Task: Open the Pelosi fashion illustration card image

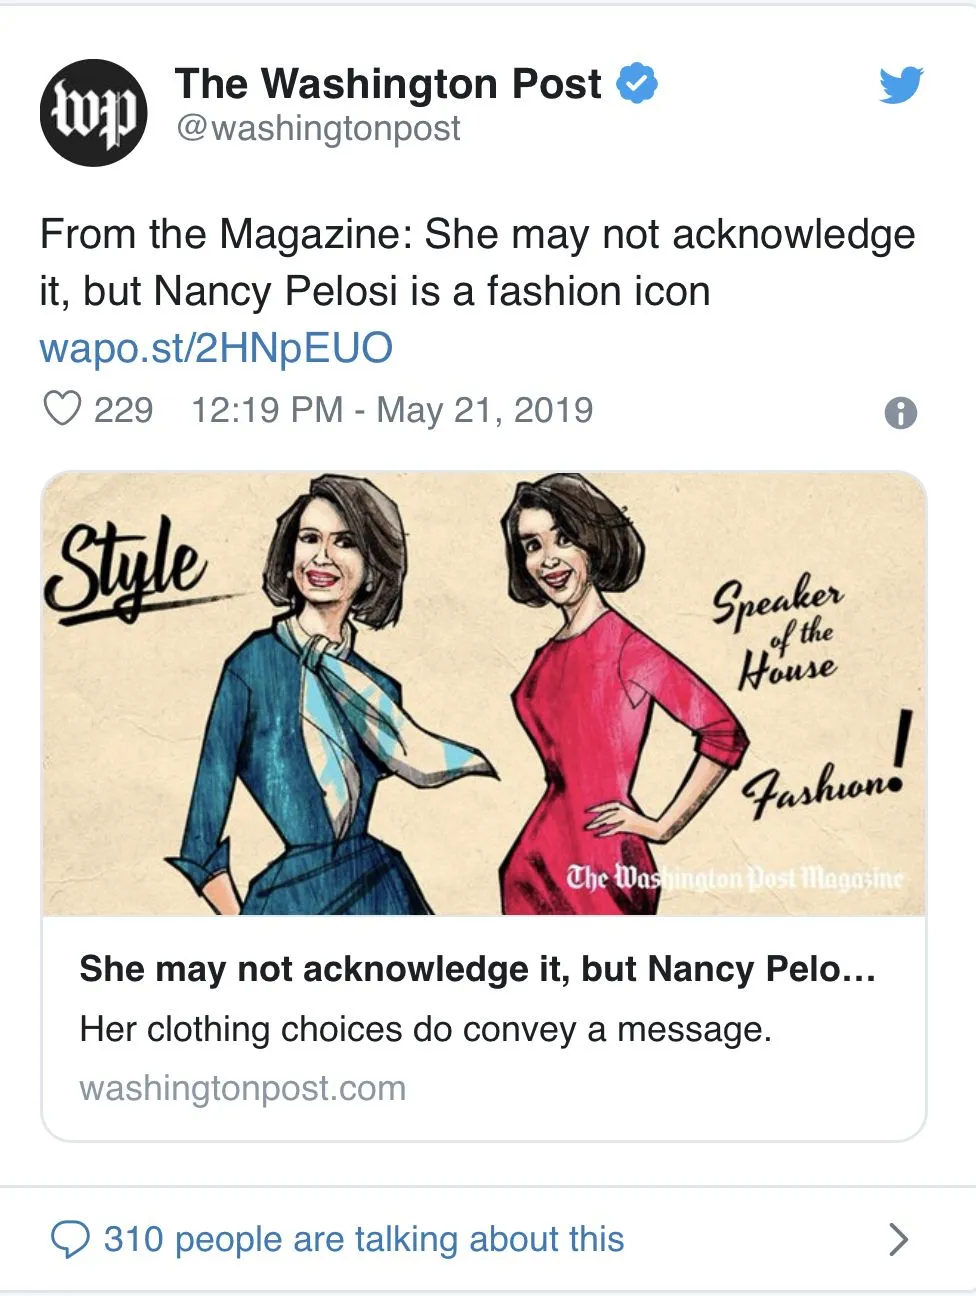Action: tap(483, 693)
